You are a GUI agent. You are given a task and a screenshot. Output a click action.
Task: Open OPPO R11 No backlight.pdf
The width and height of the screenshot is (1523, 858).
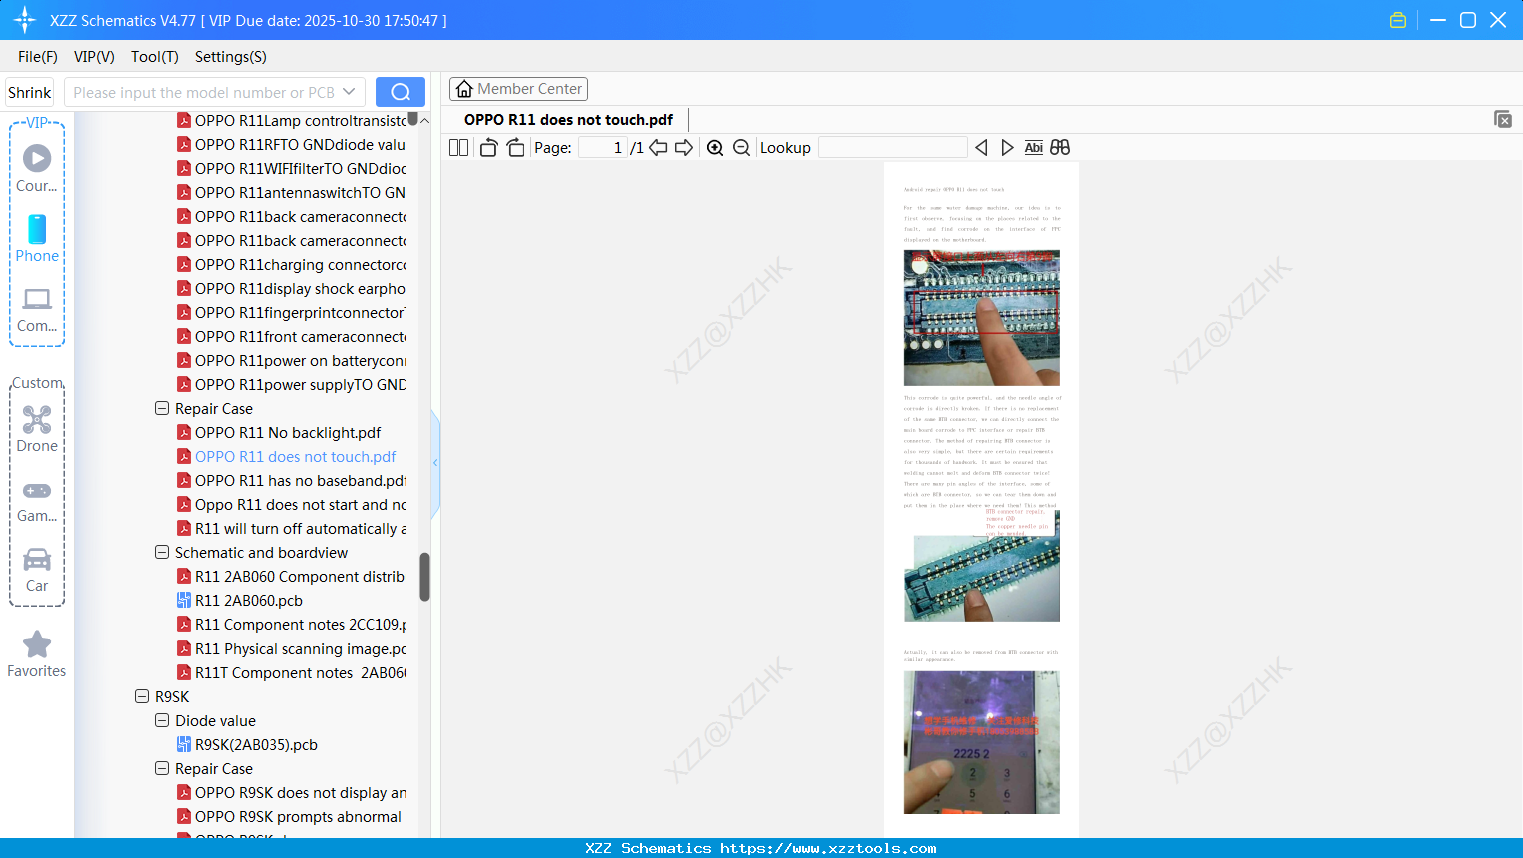click(x=288, y=433)
